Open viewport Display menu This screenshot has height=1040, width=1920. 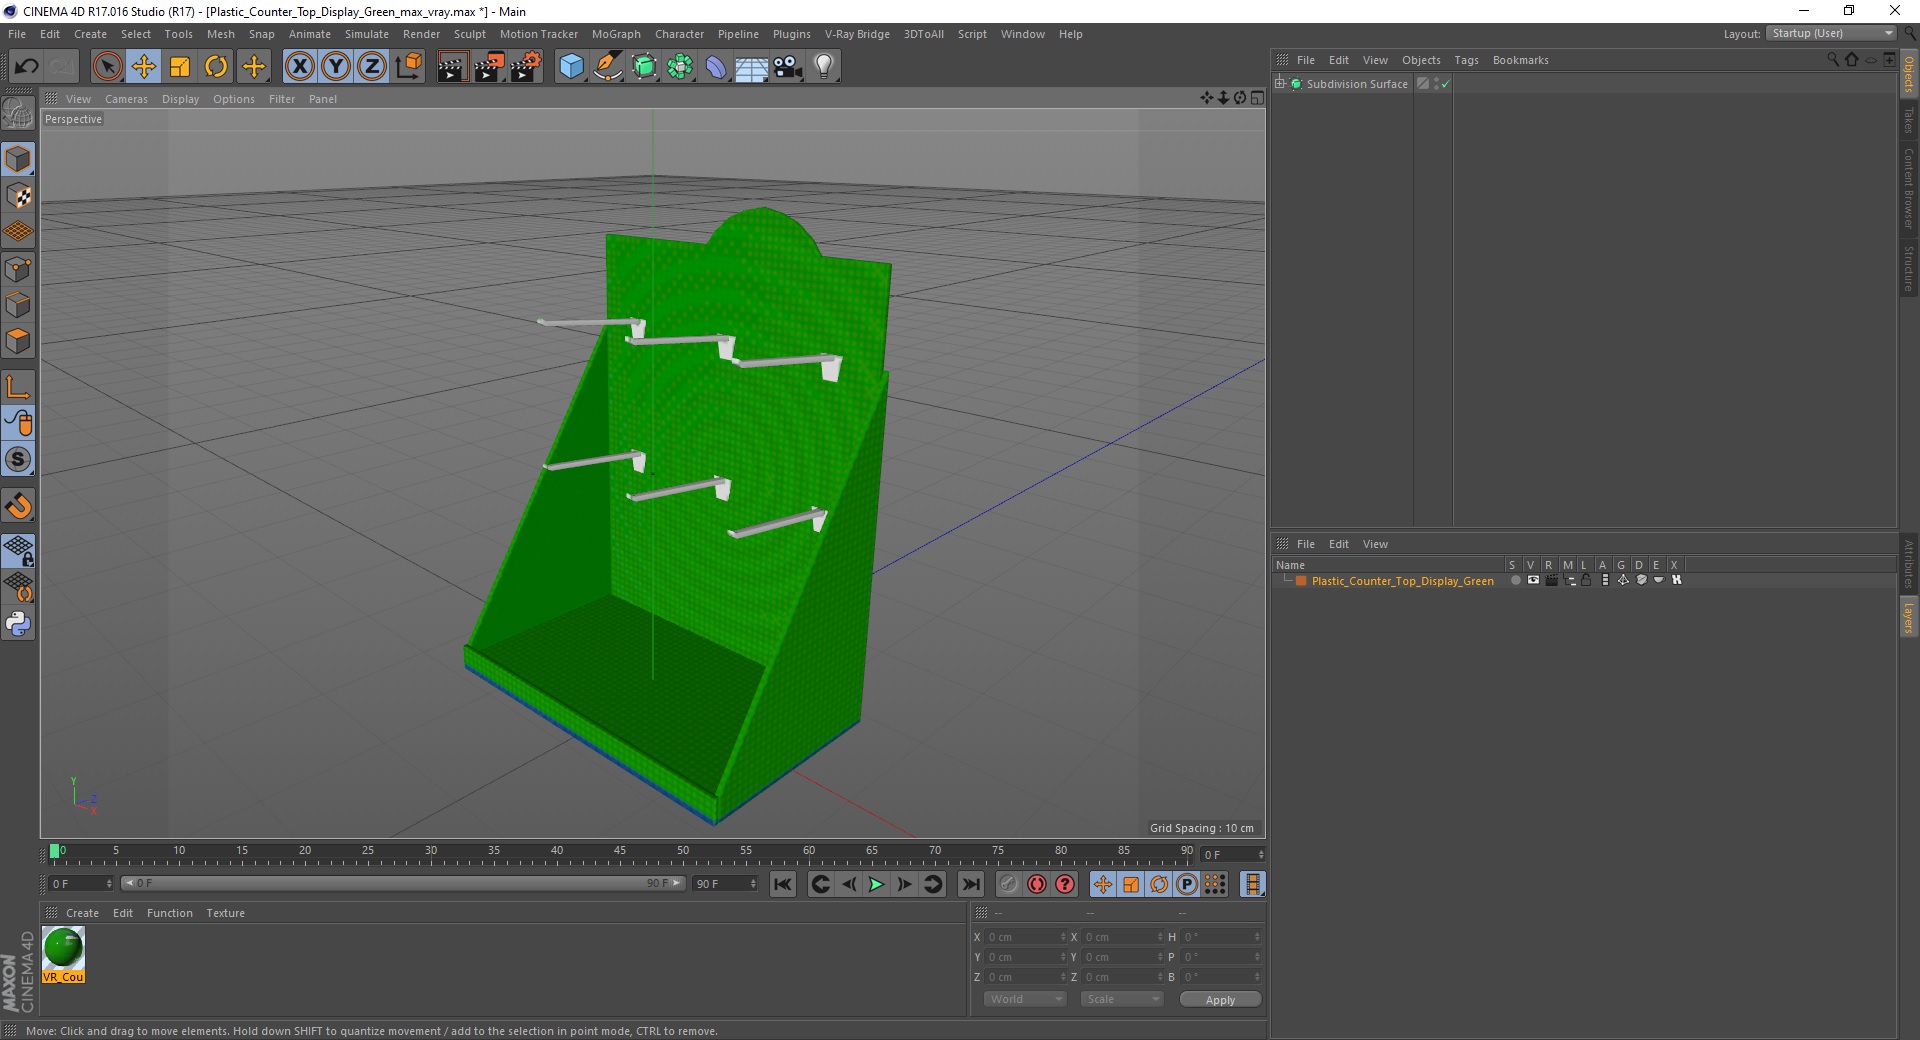click(x=180, y=99)
